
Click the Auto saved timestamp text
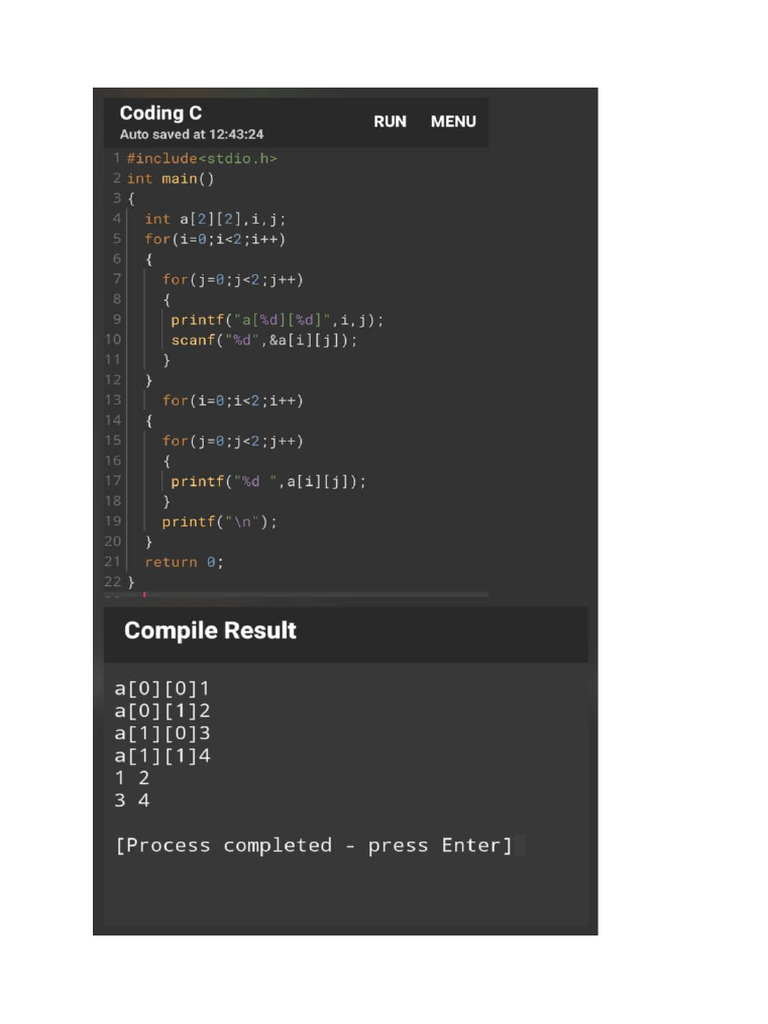click(x=191, y=134)
